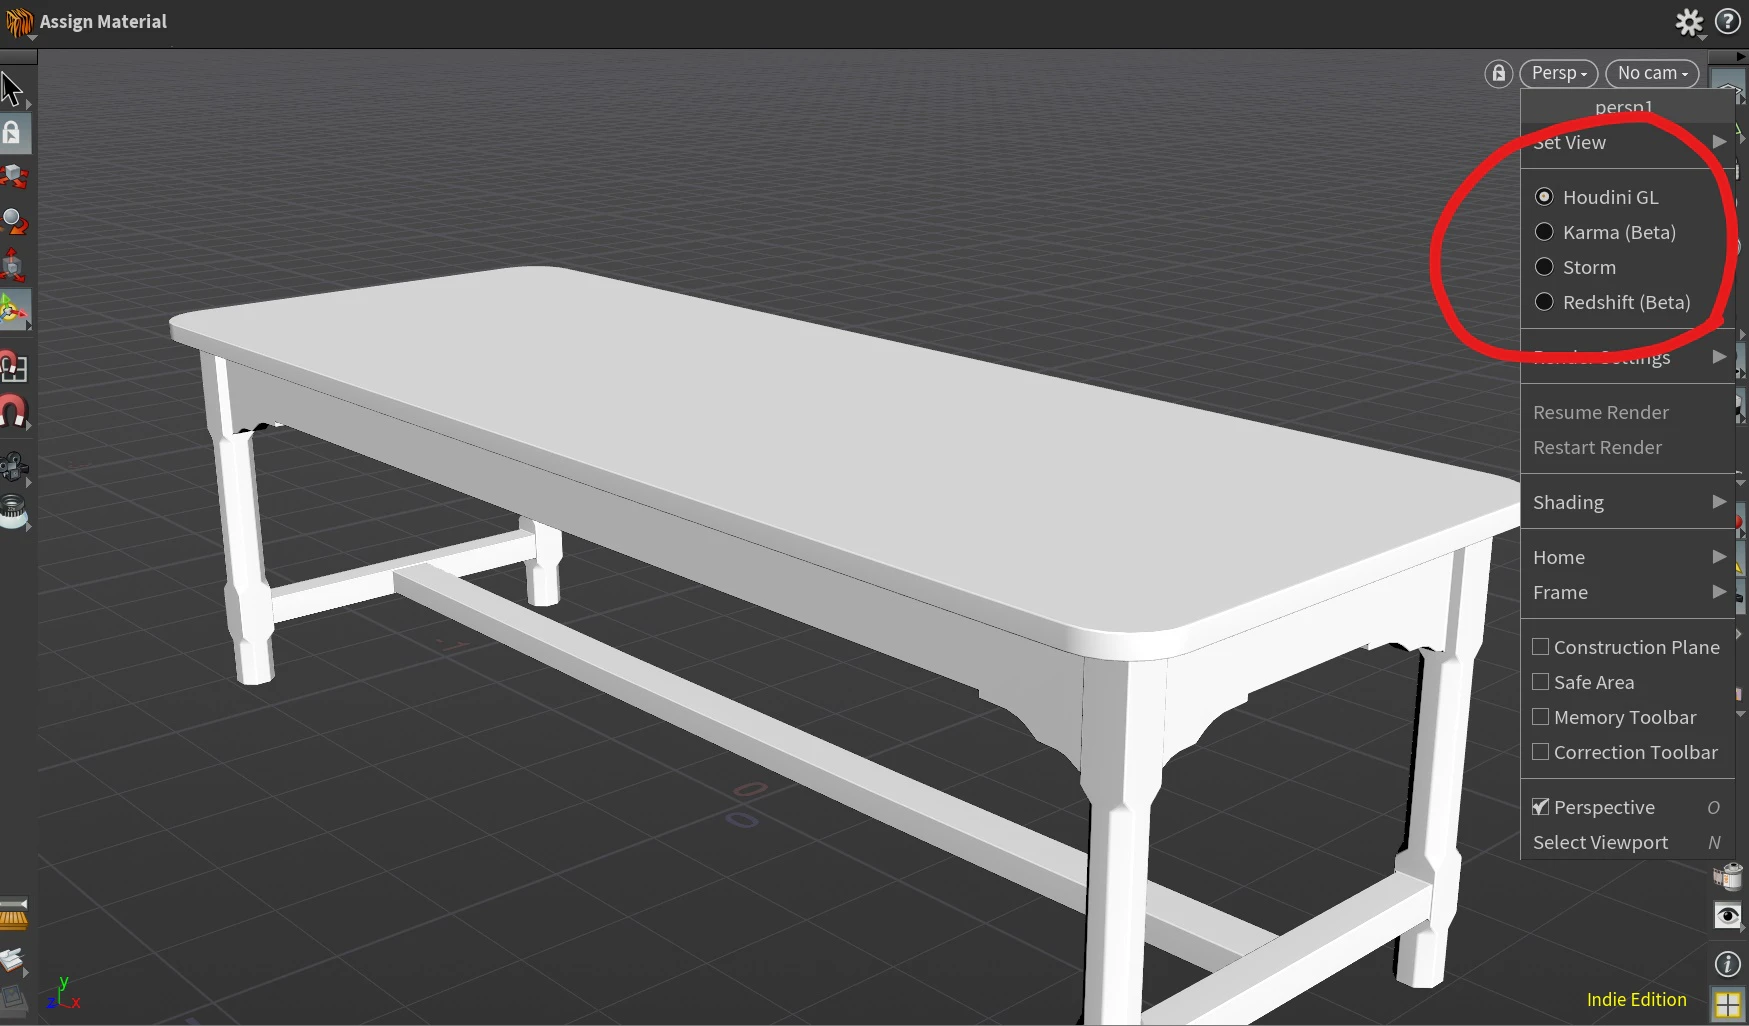Expand the Set View submenu

1627,142
